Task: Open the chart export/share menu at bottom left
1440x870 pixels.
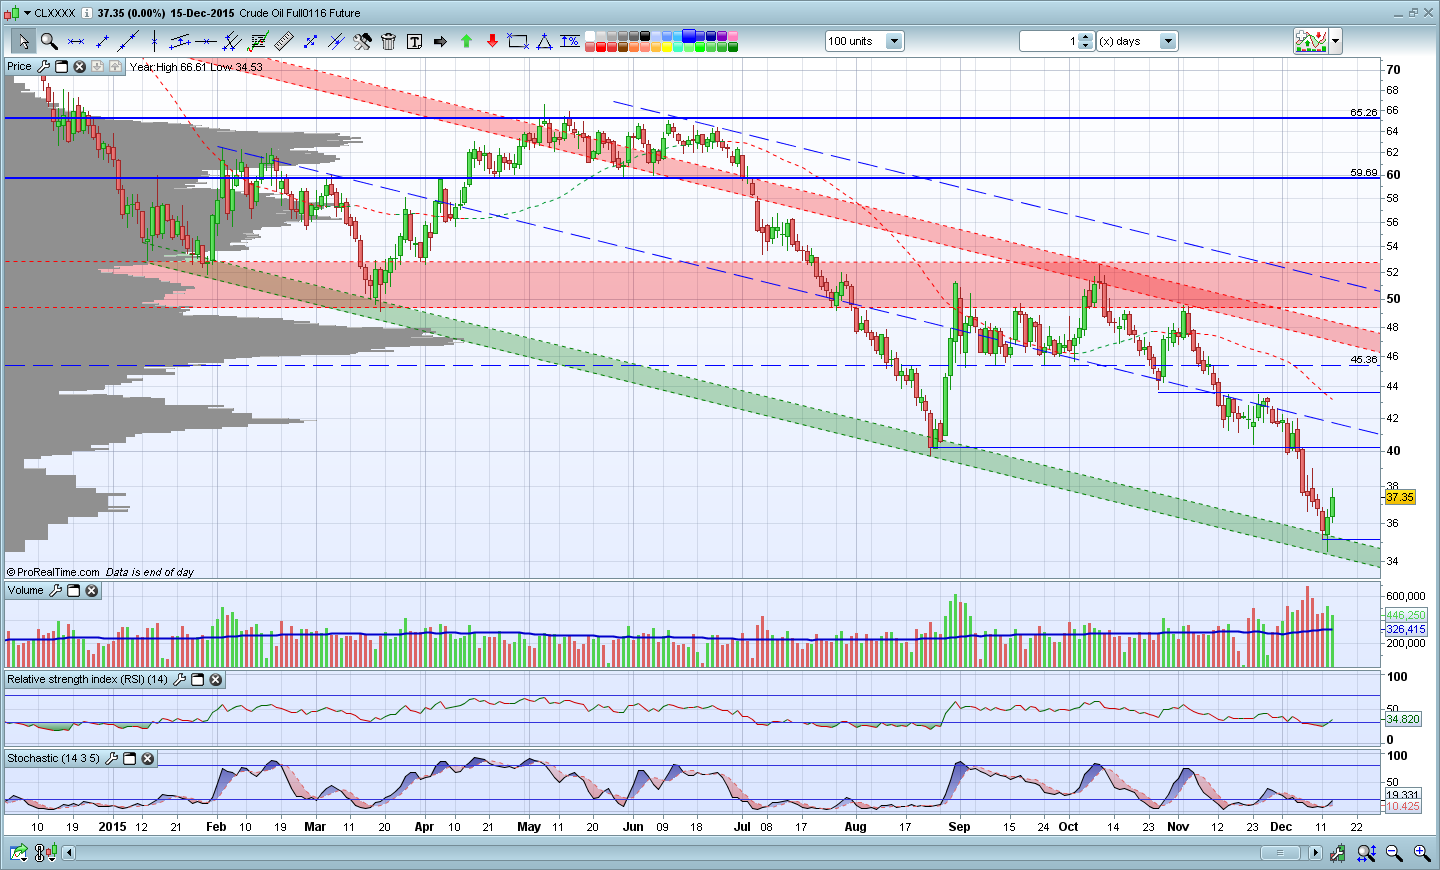Action: pyautogui.click(x=19, y=853)
